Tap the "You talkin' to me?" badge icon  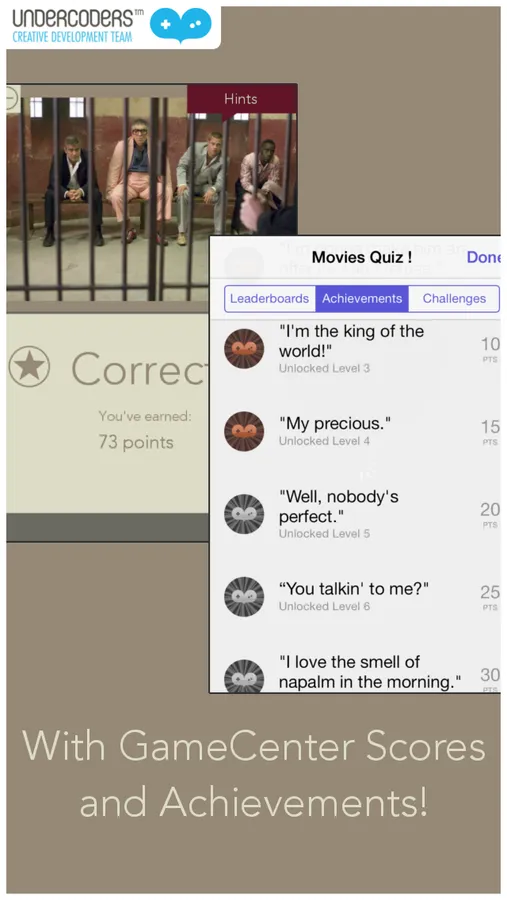click(x=244, y=596)
